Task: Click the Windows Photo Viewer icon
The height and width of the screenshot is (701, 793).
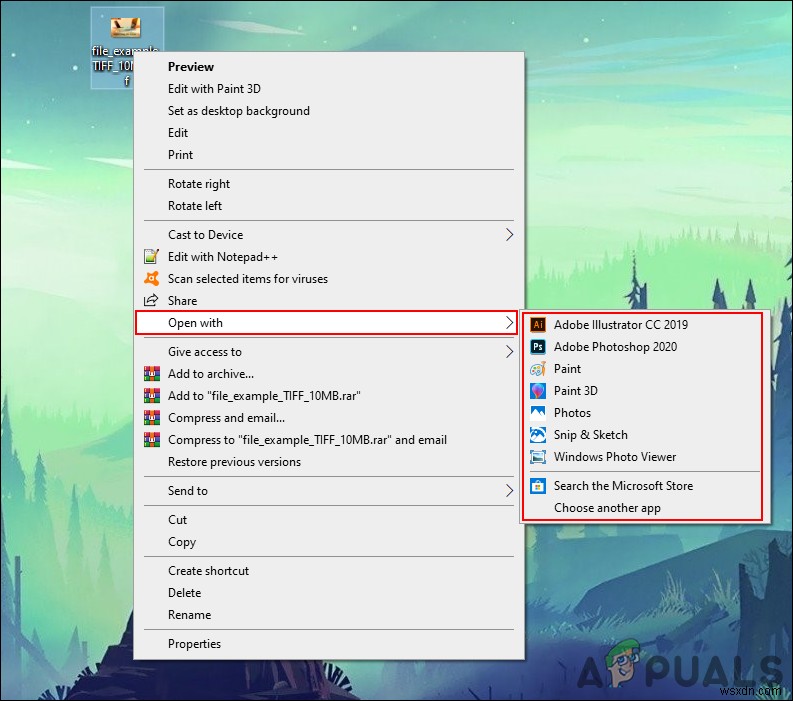Action: [538, 457]
